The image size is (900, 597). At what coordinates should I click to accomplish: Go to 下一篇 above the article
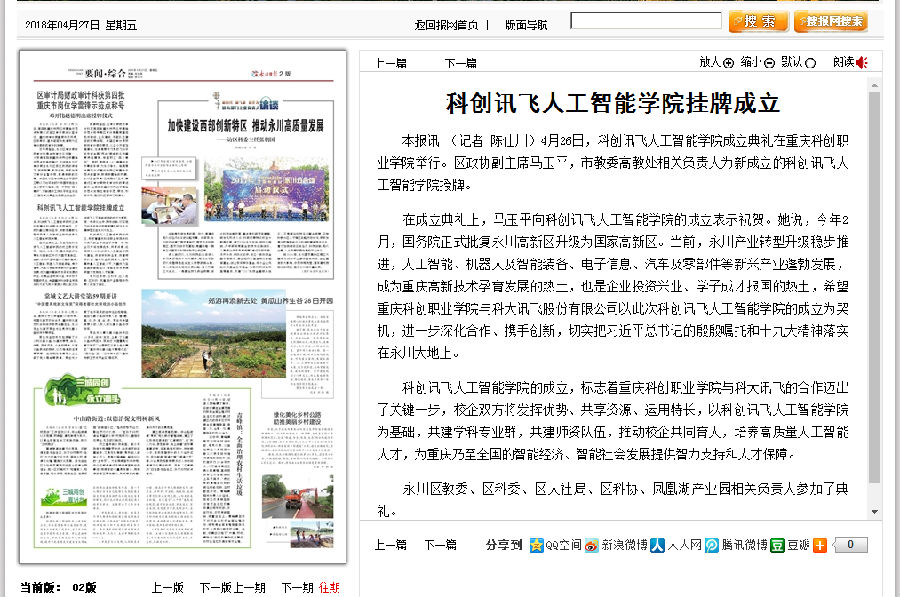460,63
